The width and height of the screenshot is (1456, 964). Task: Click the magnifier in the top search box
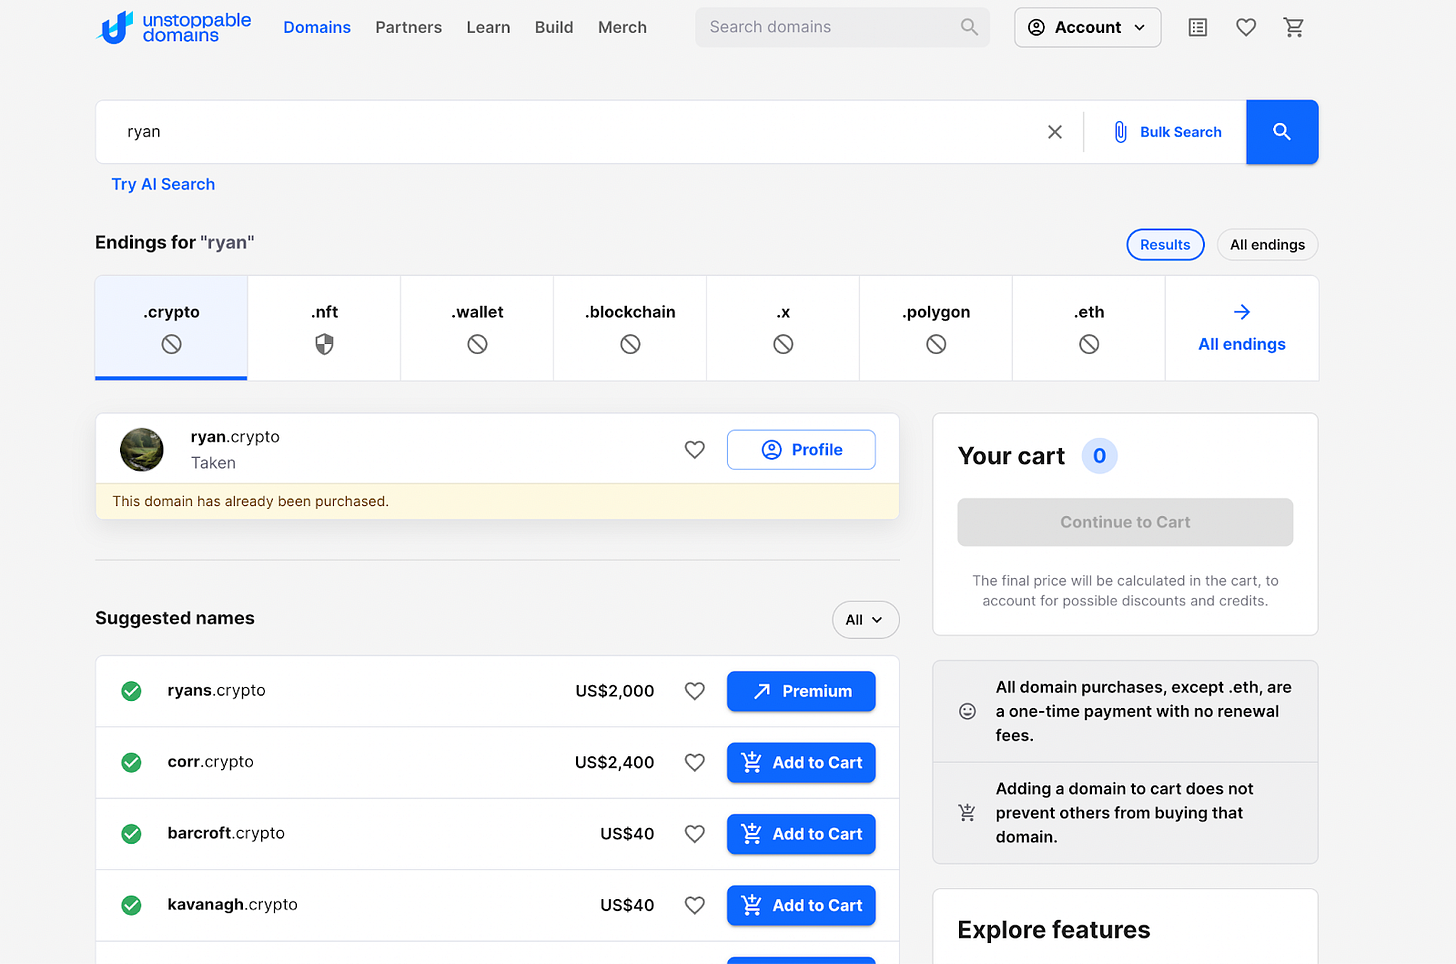969,27
